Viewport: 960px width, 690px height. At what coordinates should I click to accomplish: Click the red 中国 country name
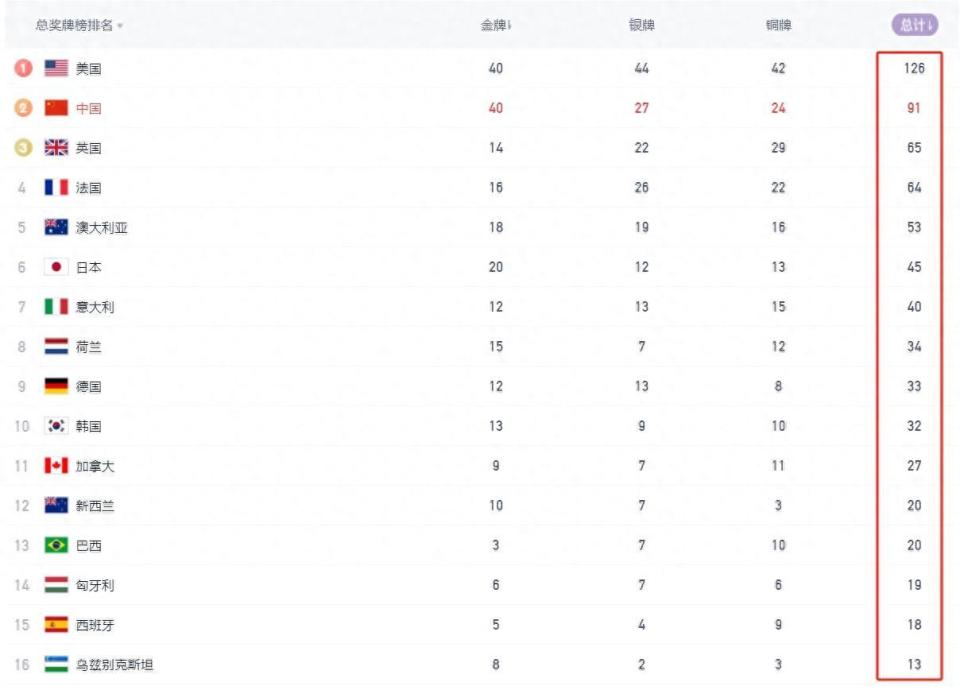point(89,108)
